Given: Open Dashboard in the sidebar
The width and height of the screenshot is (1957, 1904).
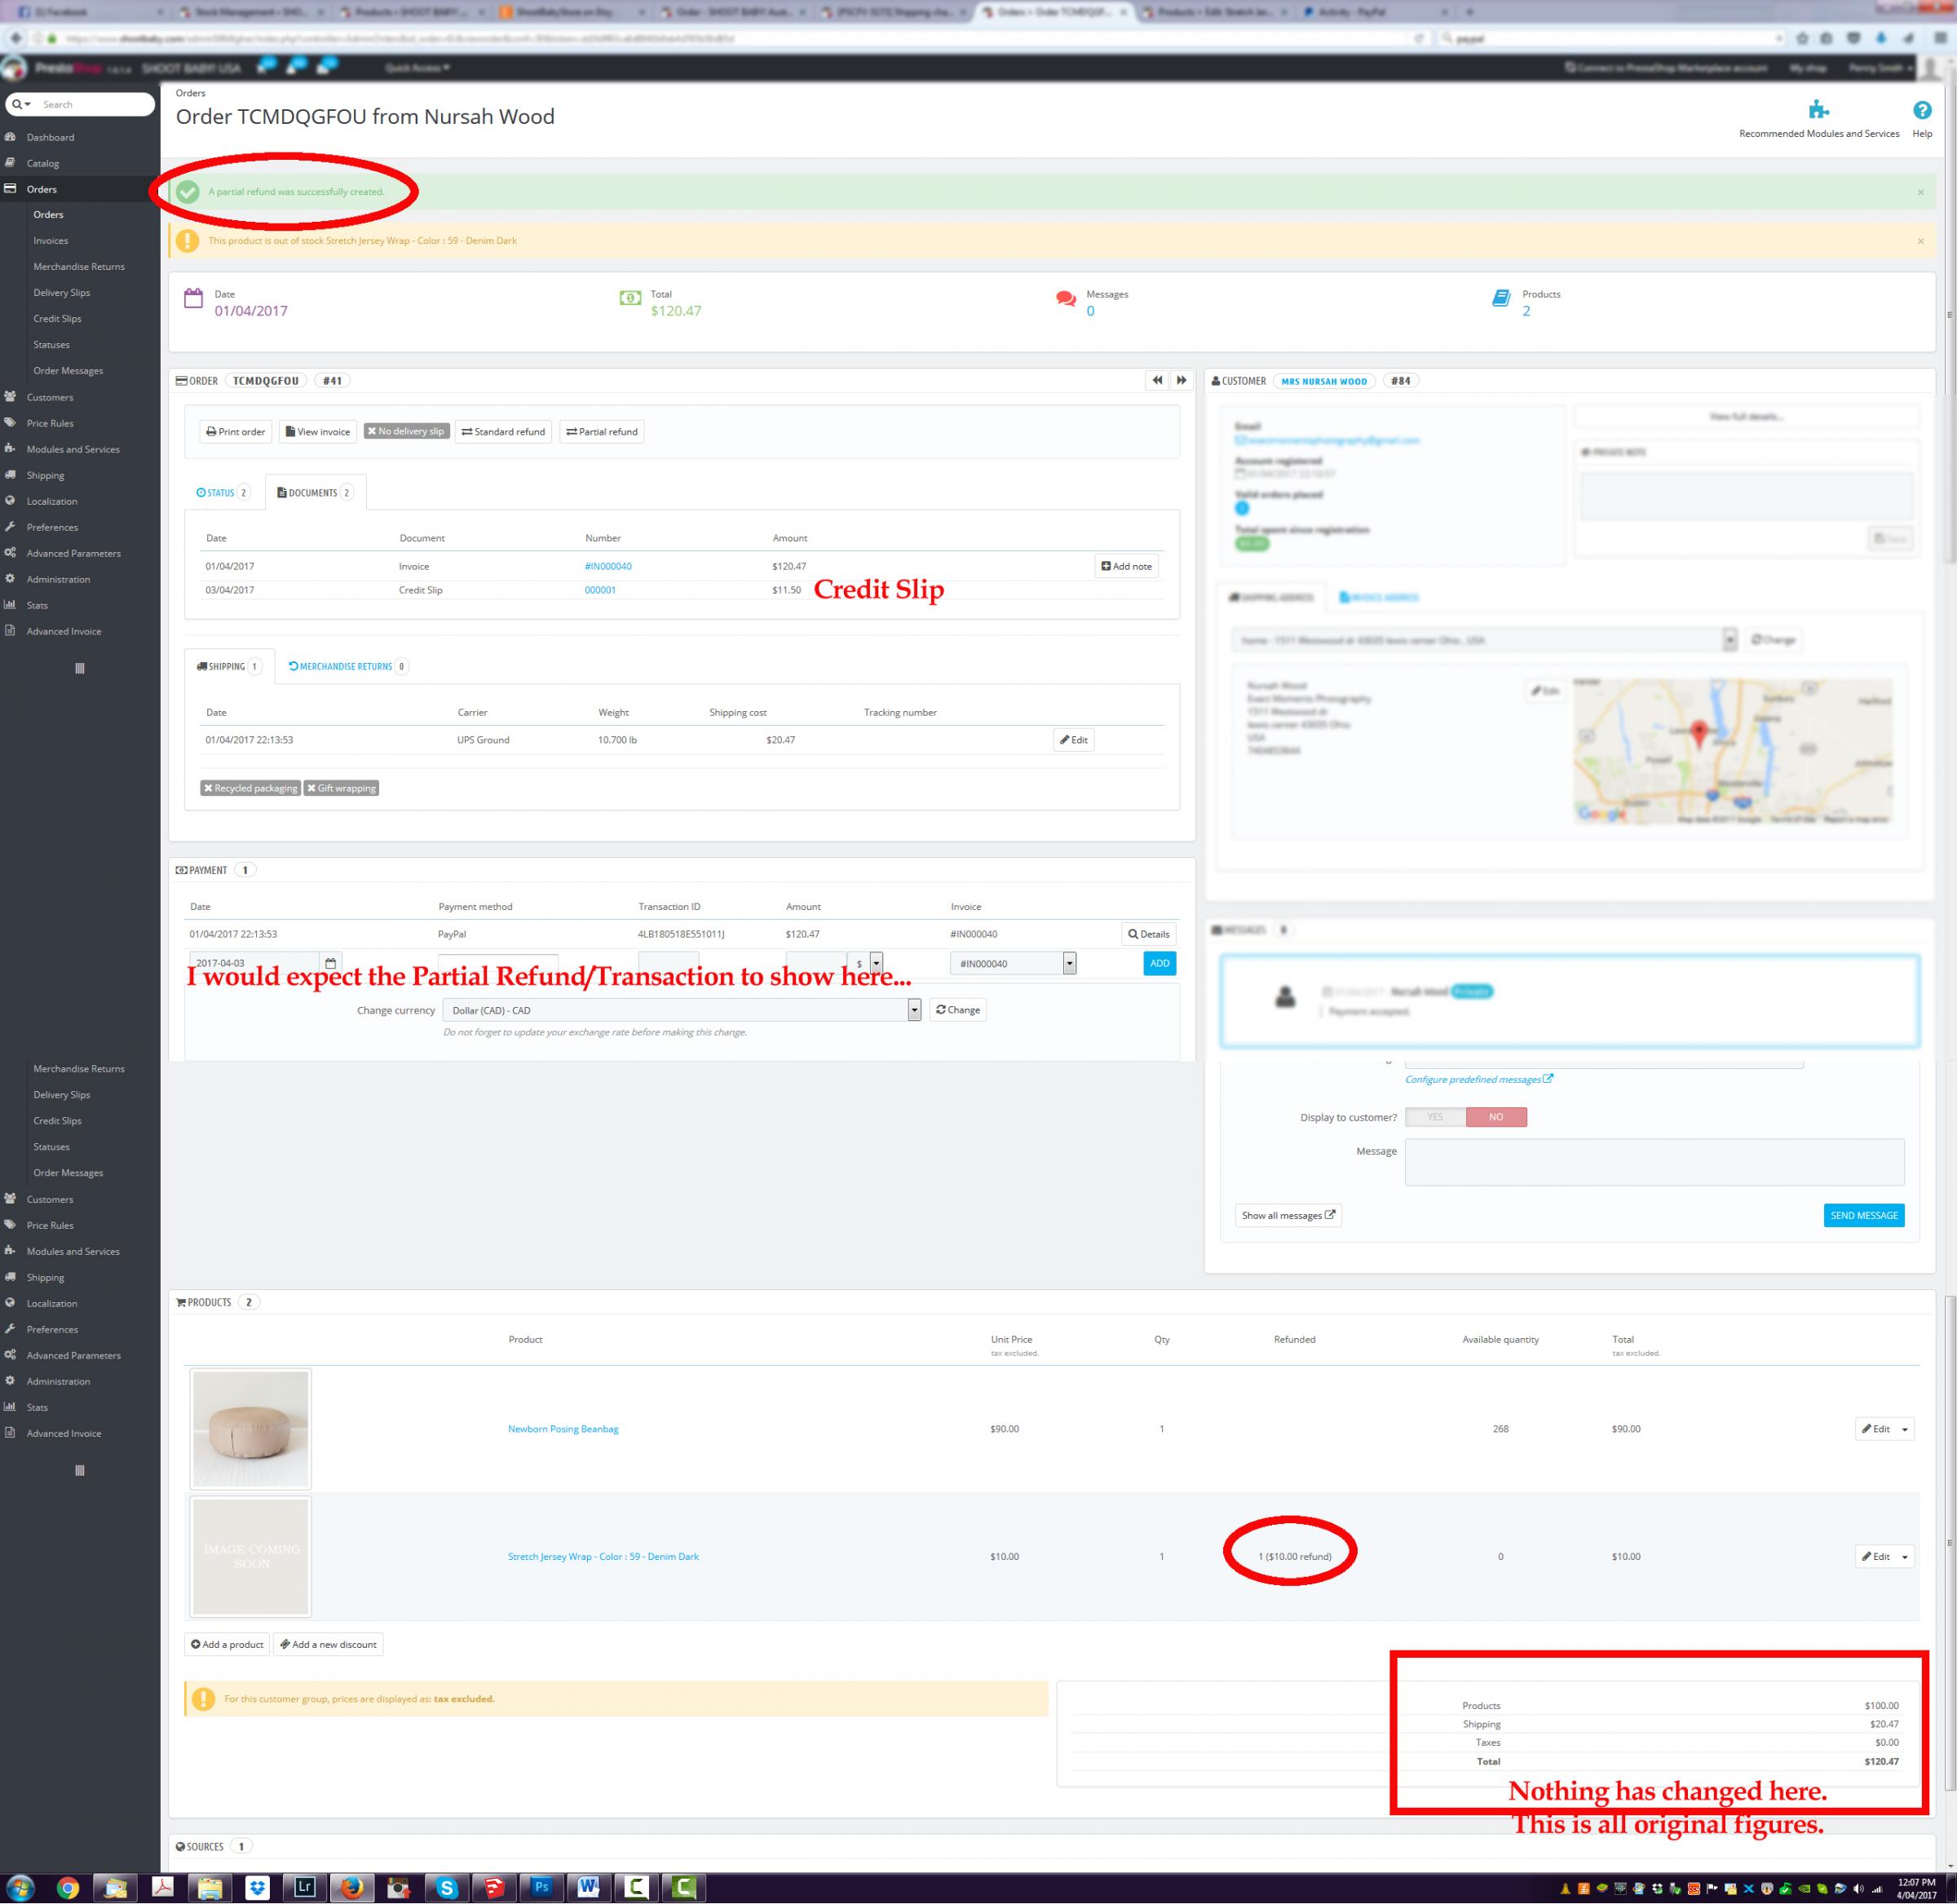Looking at the screenshot, I should coord(50,137).
